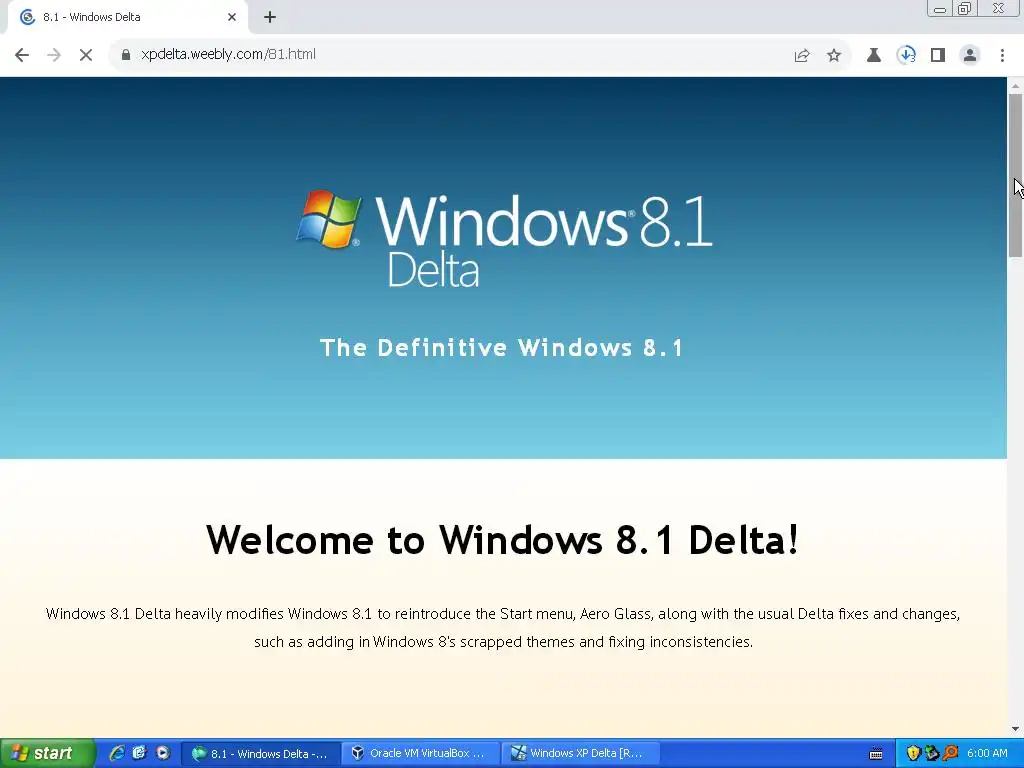
Task: Launch Windows Media Player from quick launch
Action: click(163, 753)
